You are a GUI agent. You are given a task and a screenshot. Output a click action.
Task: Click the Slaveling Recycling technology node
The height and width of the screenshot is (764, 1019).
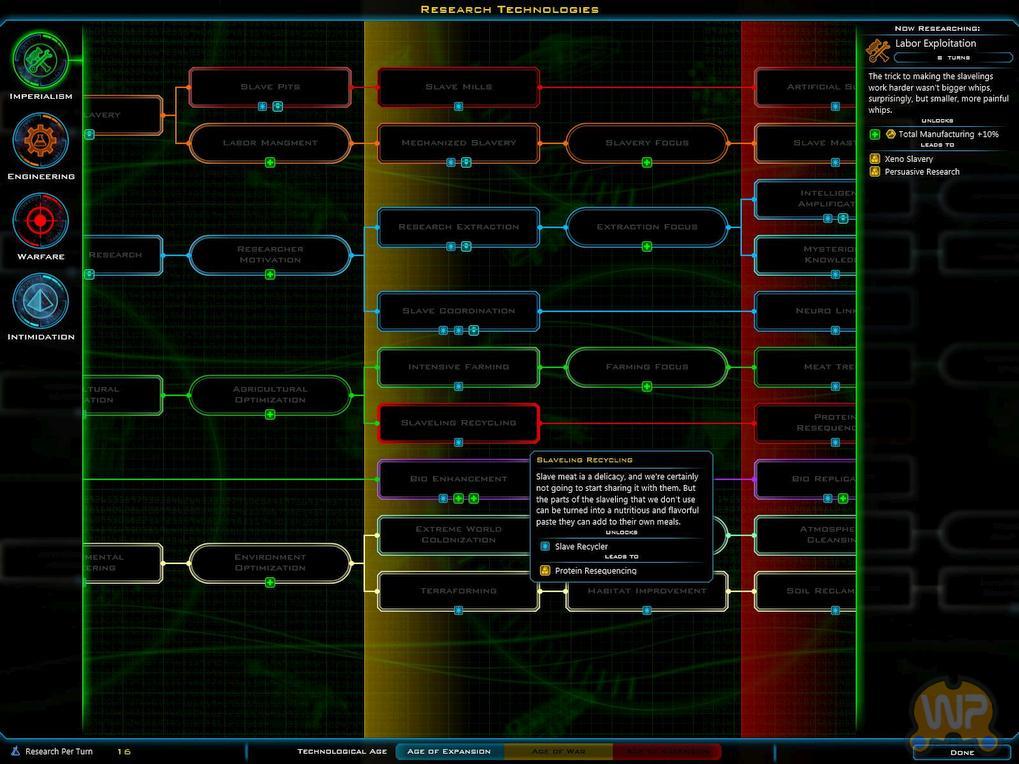coord(458,423)
